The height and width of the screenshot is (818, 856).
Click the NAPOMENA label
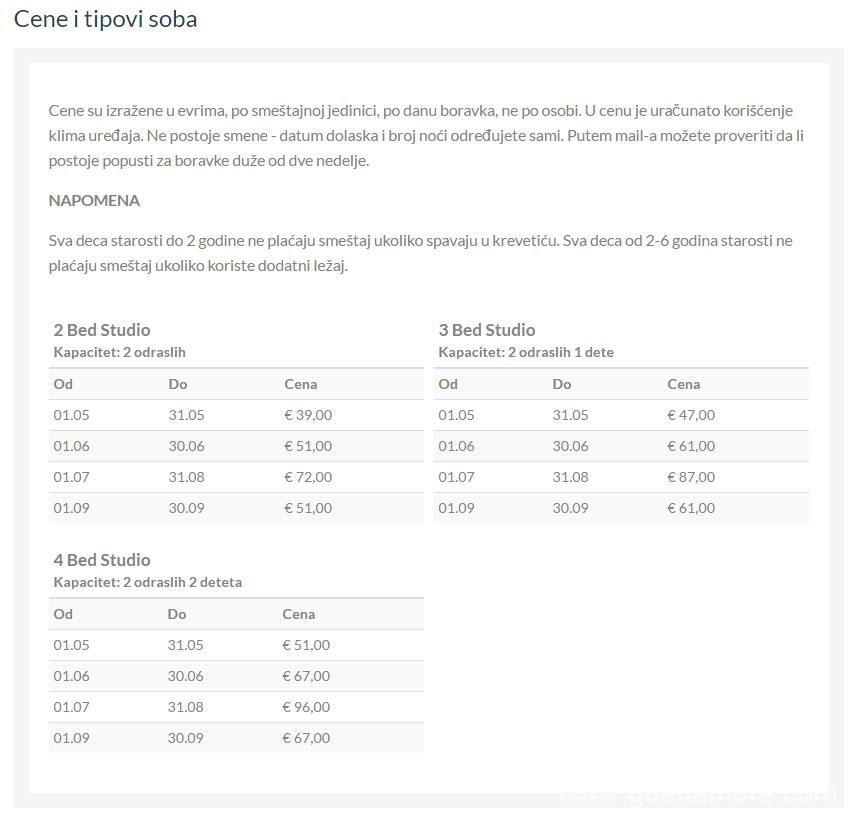tap(94, 200)
